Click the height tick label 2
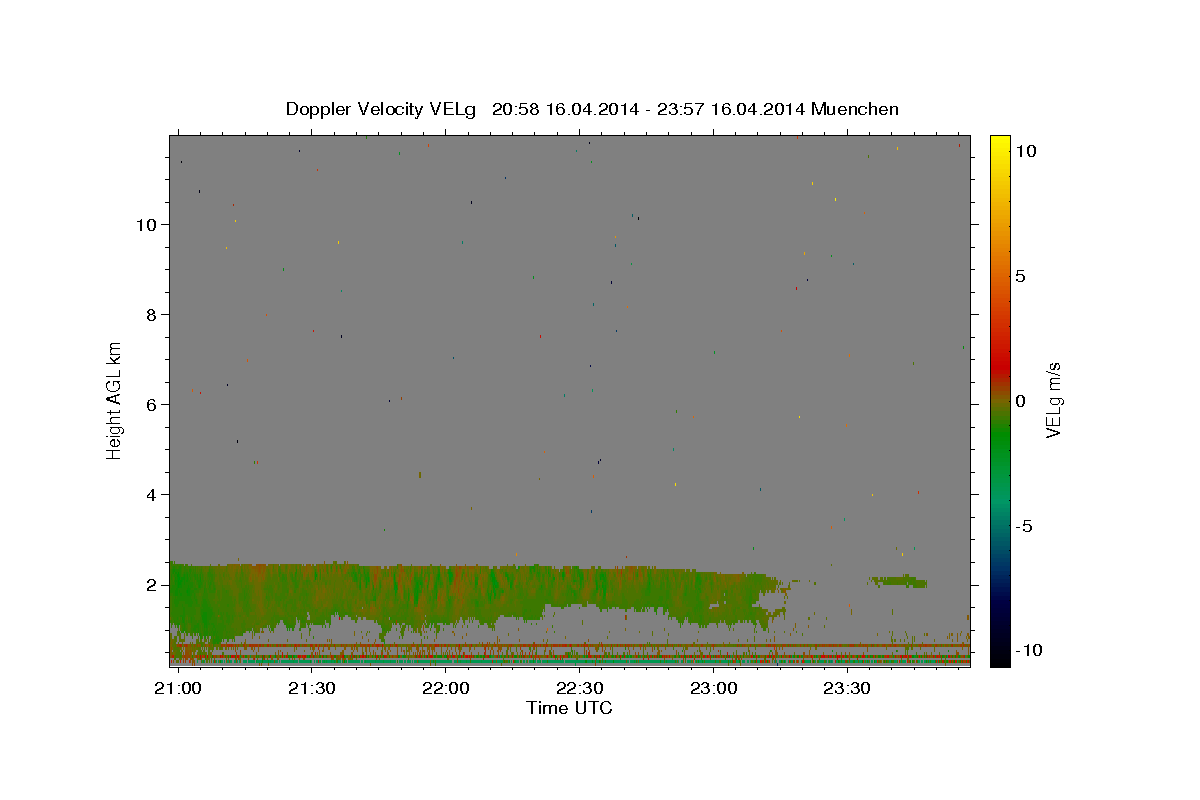The image size is (1200, 800). [x=153, y=585]
